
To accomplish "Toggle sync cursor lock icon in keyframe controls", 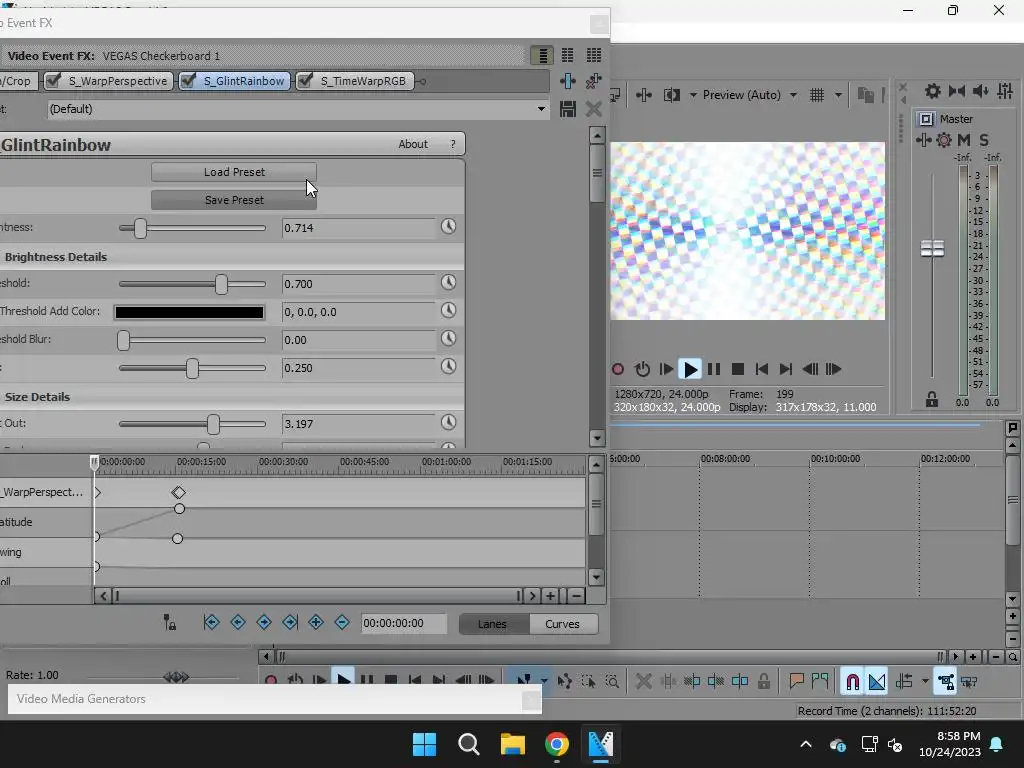I will pyautogui.click(x=169, y=622).
